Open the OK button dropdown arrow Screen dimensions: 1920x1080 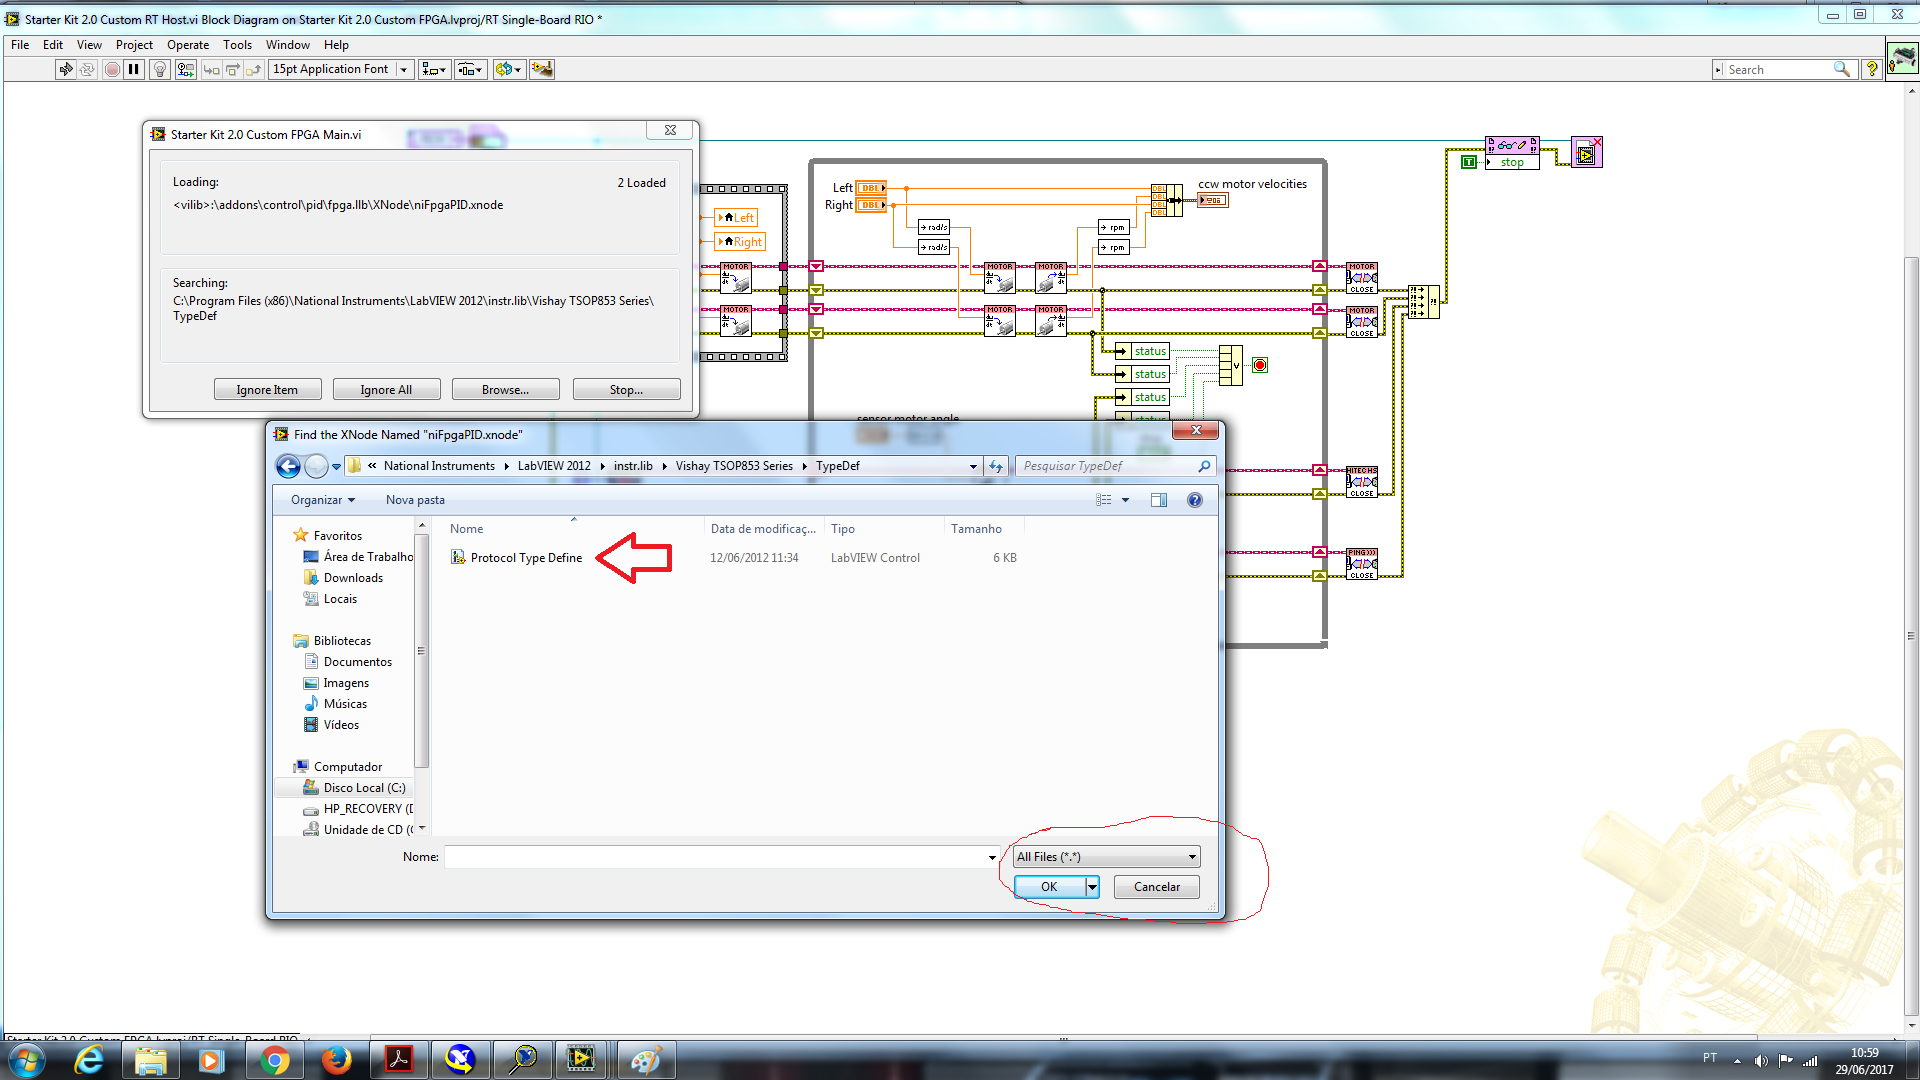(1092, 887)
